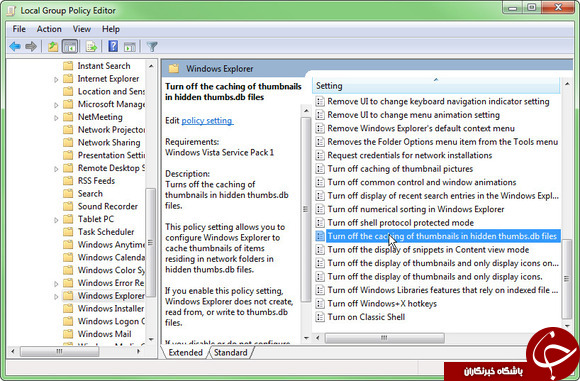Click the policy setting link
This screenshot has width=580, height=381.
[x=207, y=121]
